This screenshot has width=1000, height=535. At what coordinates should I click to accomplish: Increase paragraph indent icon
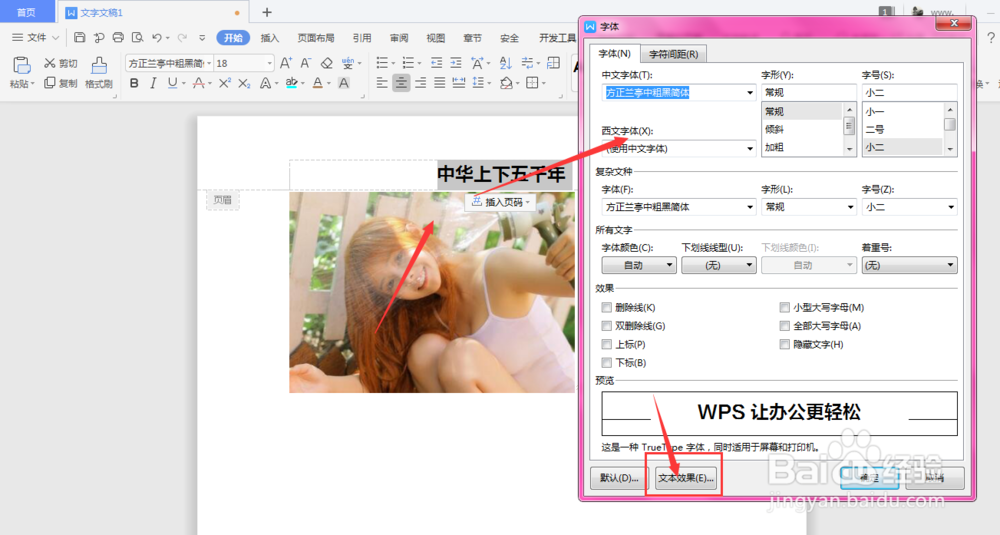point(456,62)
